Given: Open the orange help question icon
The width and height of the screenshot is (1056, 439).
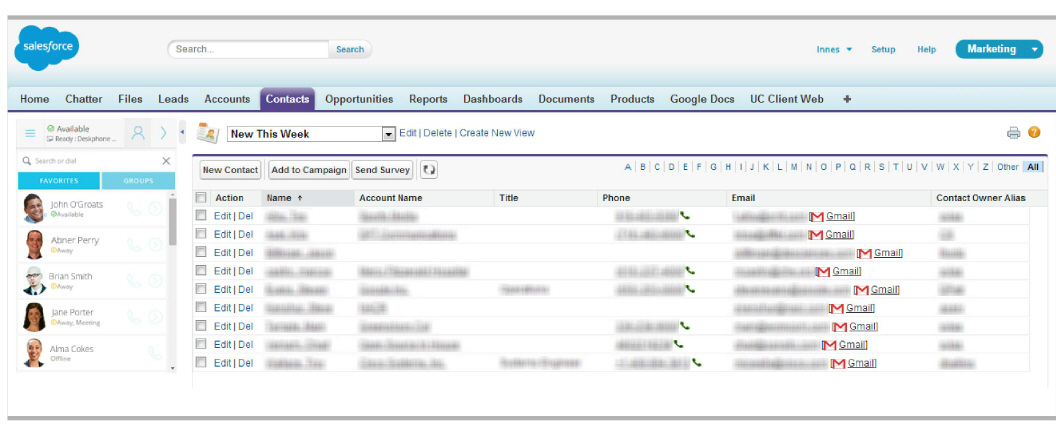Looking at the screenshot, I should tap(1034, 133).
